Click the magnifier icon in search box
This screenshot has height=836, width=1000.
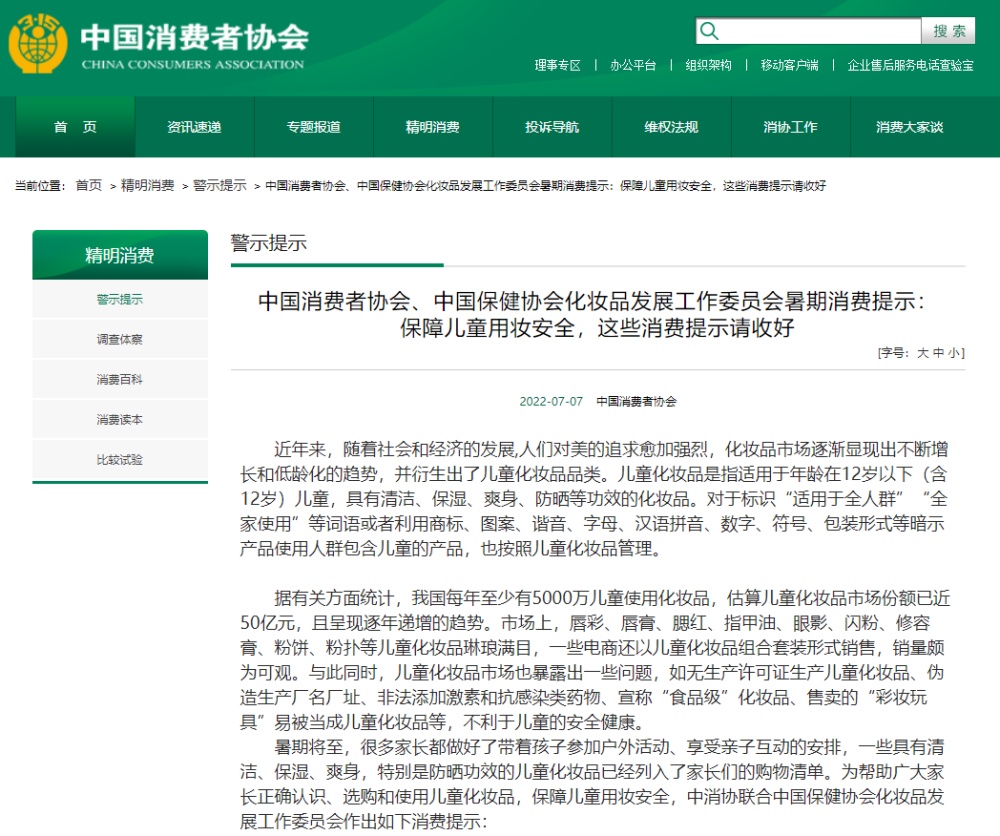pos(710,31)
